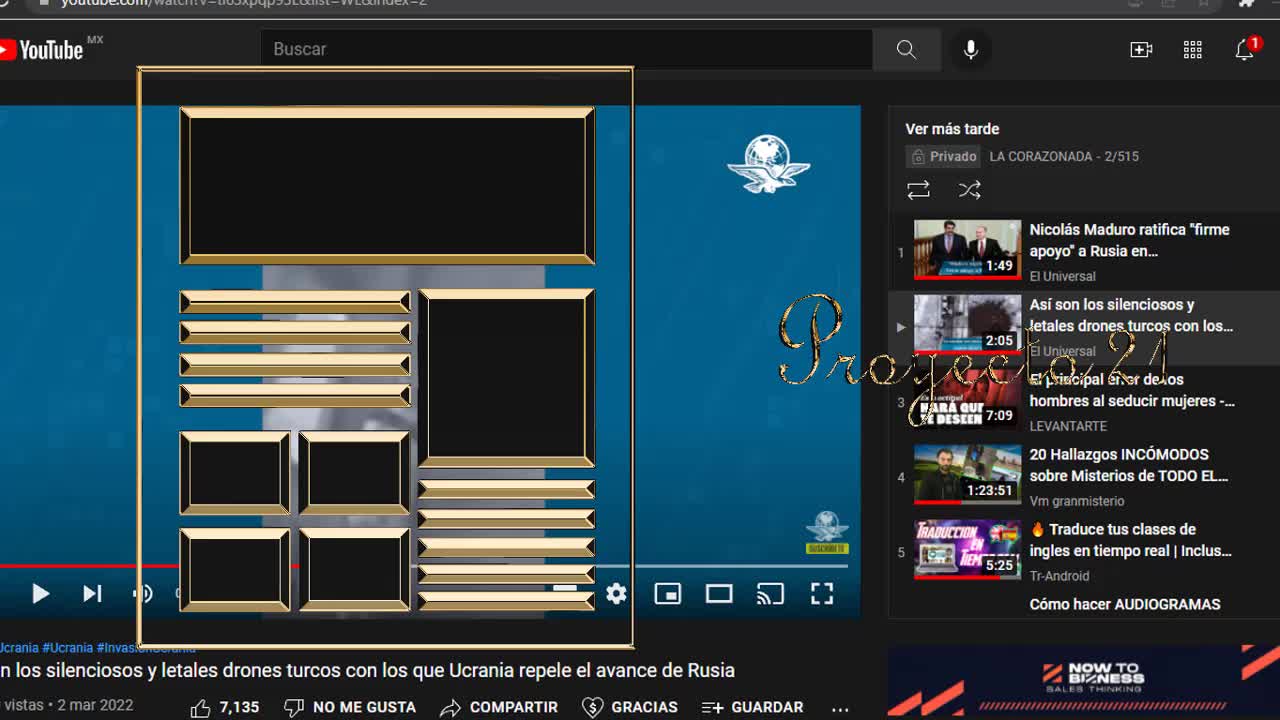The width and height of the screenshot is (1280, 720).
Task: Cast the video to a TV
Action: point(770,594)
